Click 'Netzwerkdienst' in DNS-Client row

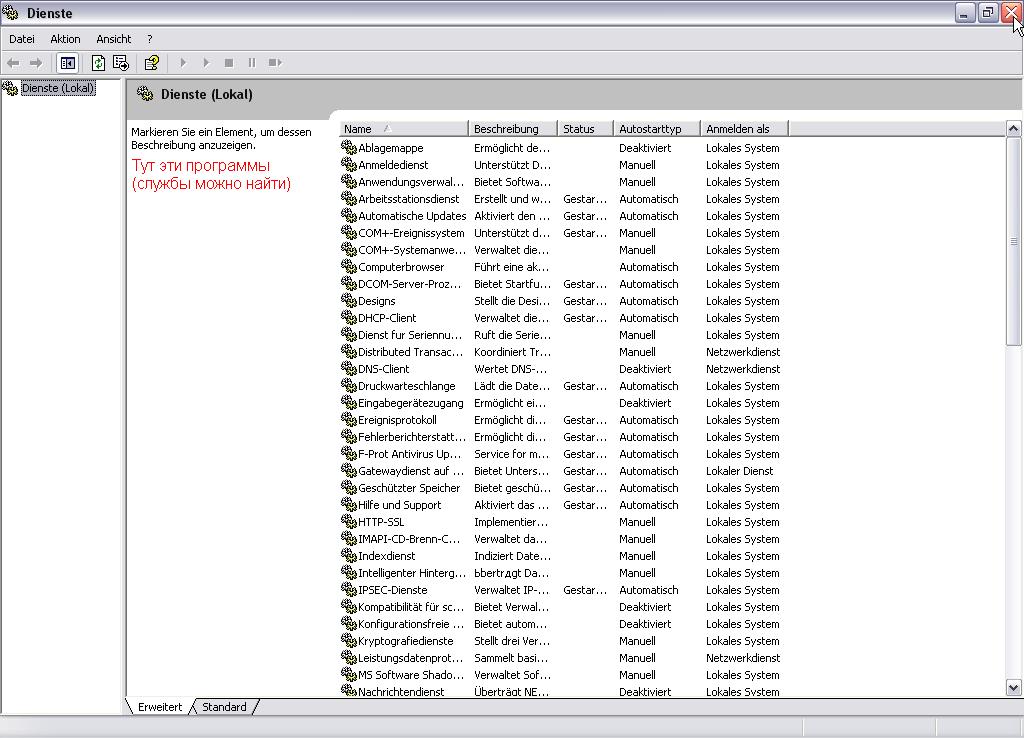pyautogui.click(x=743, y=368)
